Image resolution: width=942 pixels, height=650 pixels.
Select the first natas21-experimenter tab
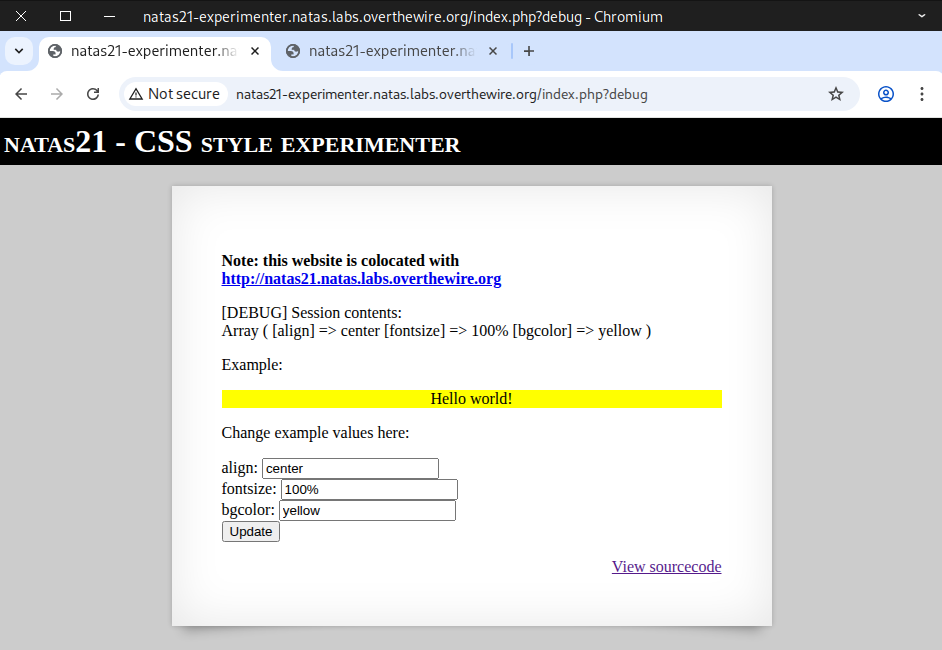150,51
